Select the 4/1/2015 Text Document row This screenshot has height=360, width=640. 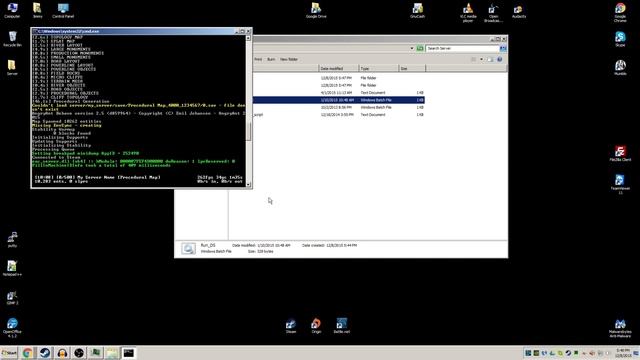click(x=338, y=93)
